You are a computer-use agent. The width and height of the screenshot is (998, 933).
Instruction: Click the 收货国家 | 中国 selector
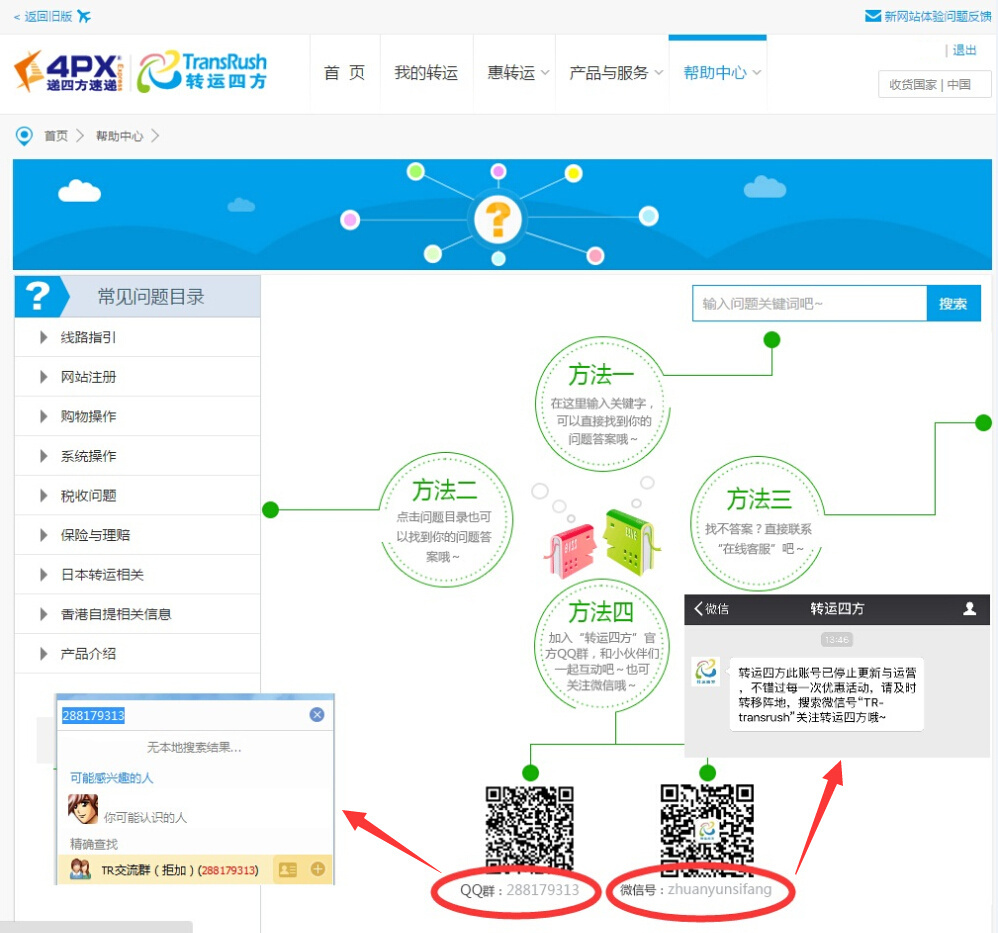tap(934, 84)
